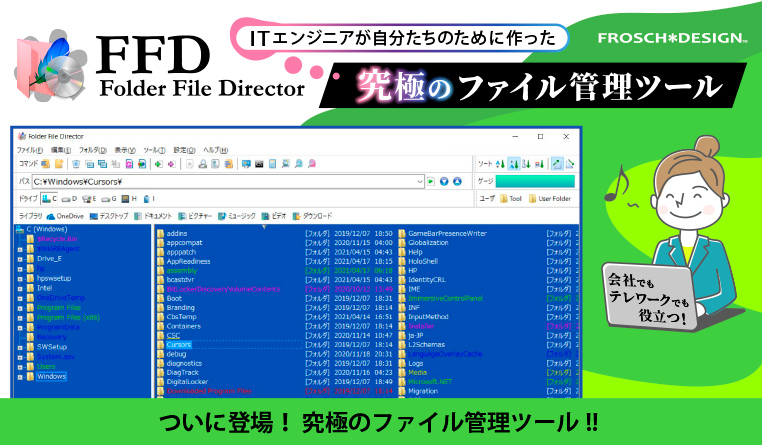
Task: Switch to drive I
Action: [149, 198]
